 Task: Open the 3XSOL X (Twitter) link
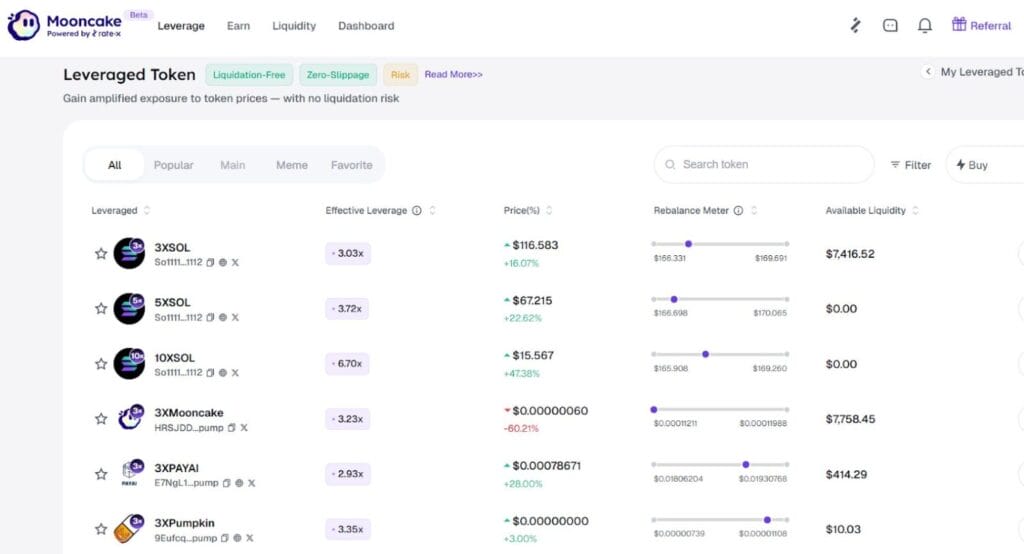coord(235,263)
